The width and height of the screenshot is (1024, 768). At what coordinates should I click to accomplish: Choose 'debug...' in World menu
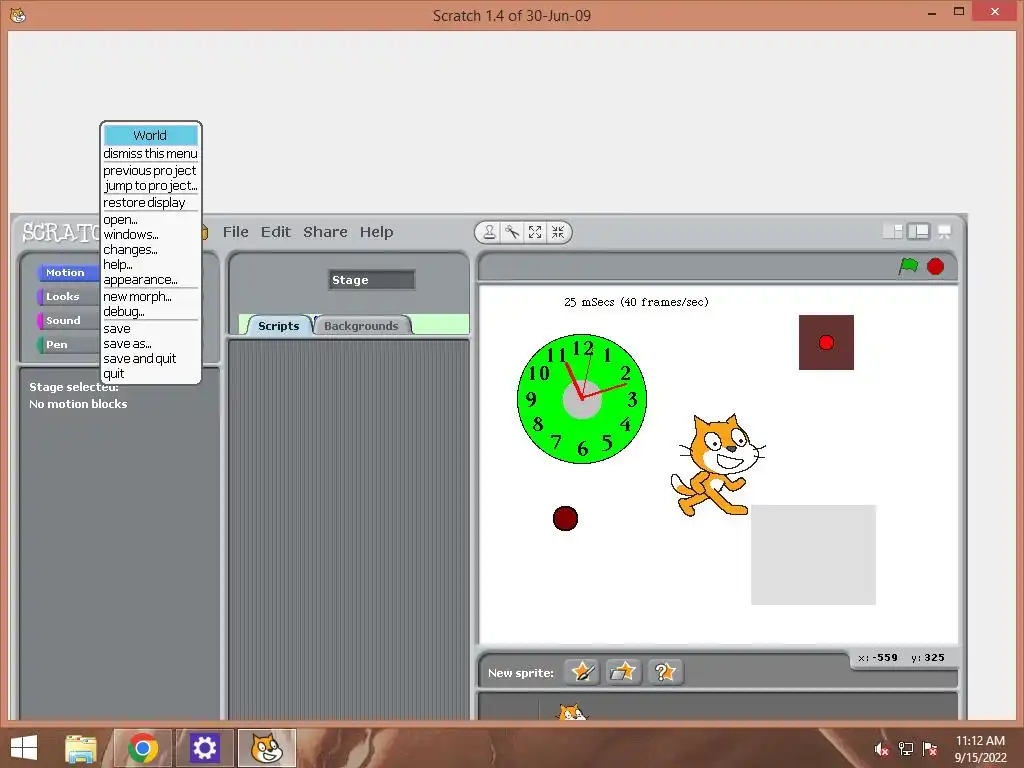click(x=151, y=312)
